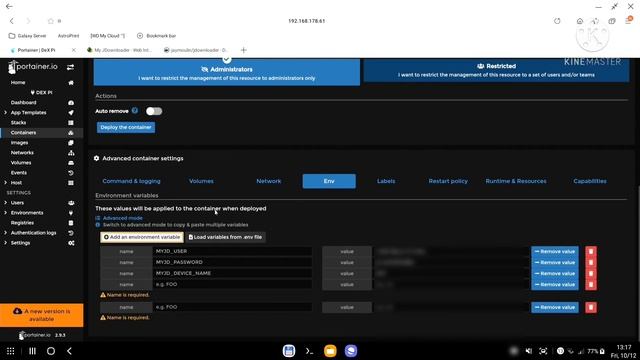
Task: Click the Environments plug icon
Action: pos(71,213)
